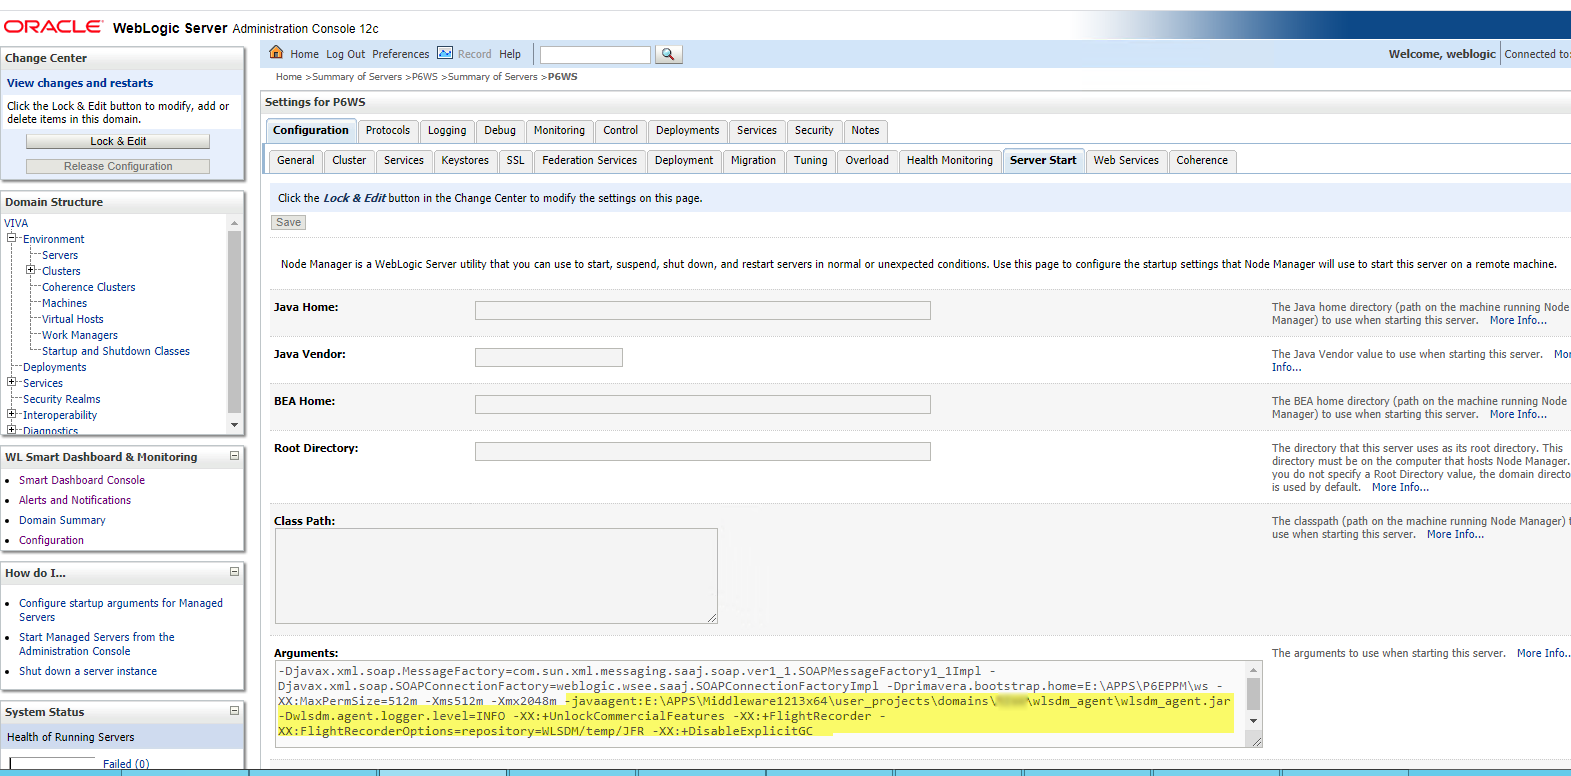
Task: Select the Coherence subtab
Action: (1202, 161)
